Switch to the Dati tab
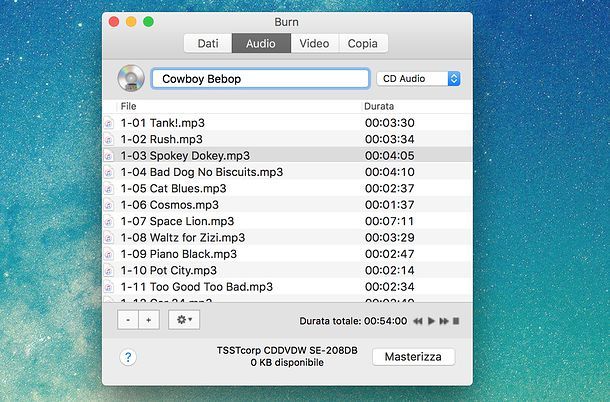 click(208, 43)
